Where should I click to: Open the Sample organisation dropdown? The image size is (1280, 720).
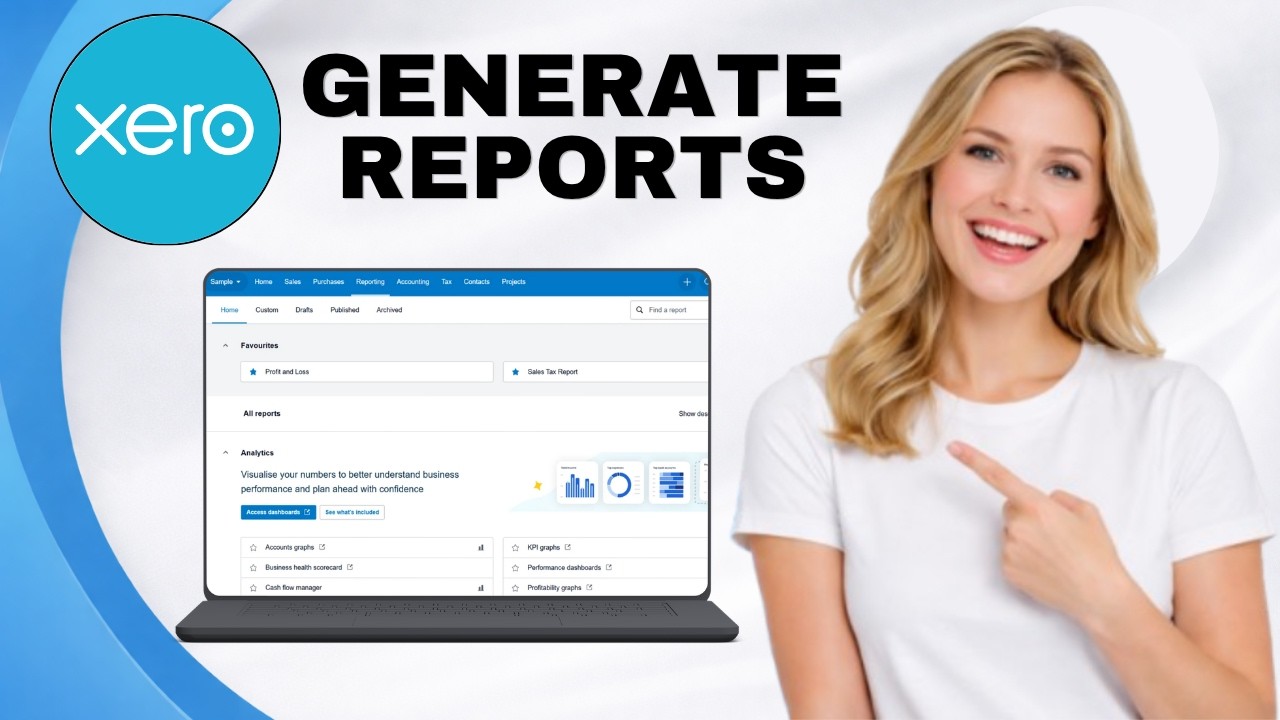[225, 282]
